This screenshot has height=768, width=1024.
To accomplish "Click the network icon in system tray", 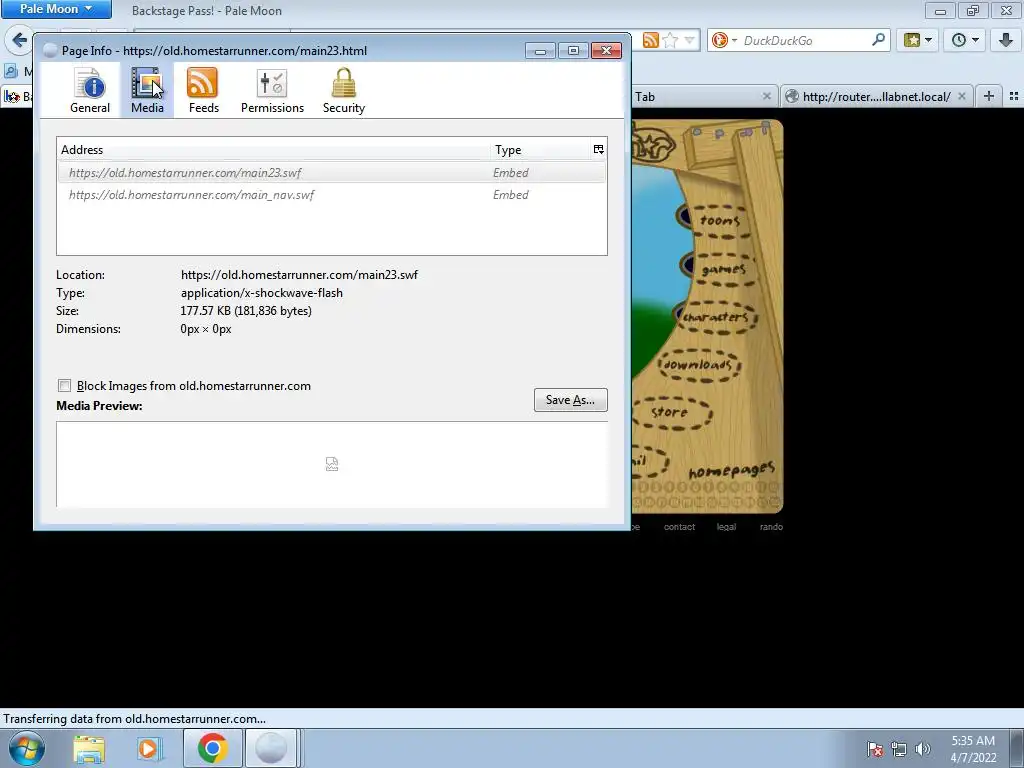I will point(899,749).
